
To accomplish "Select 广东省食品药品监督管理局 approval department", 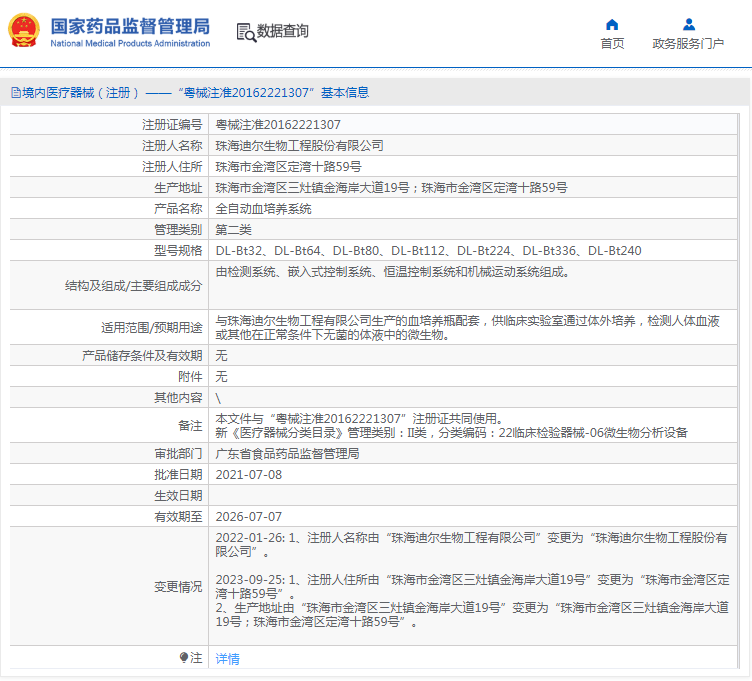I will [x=287, y=454].
